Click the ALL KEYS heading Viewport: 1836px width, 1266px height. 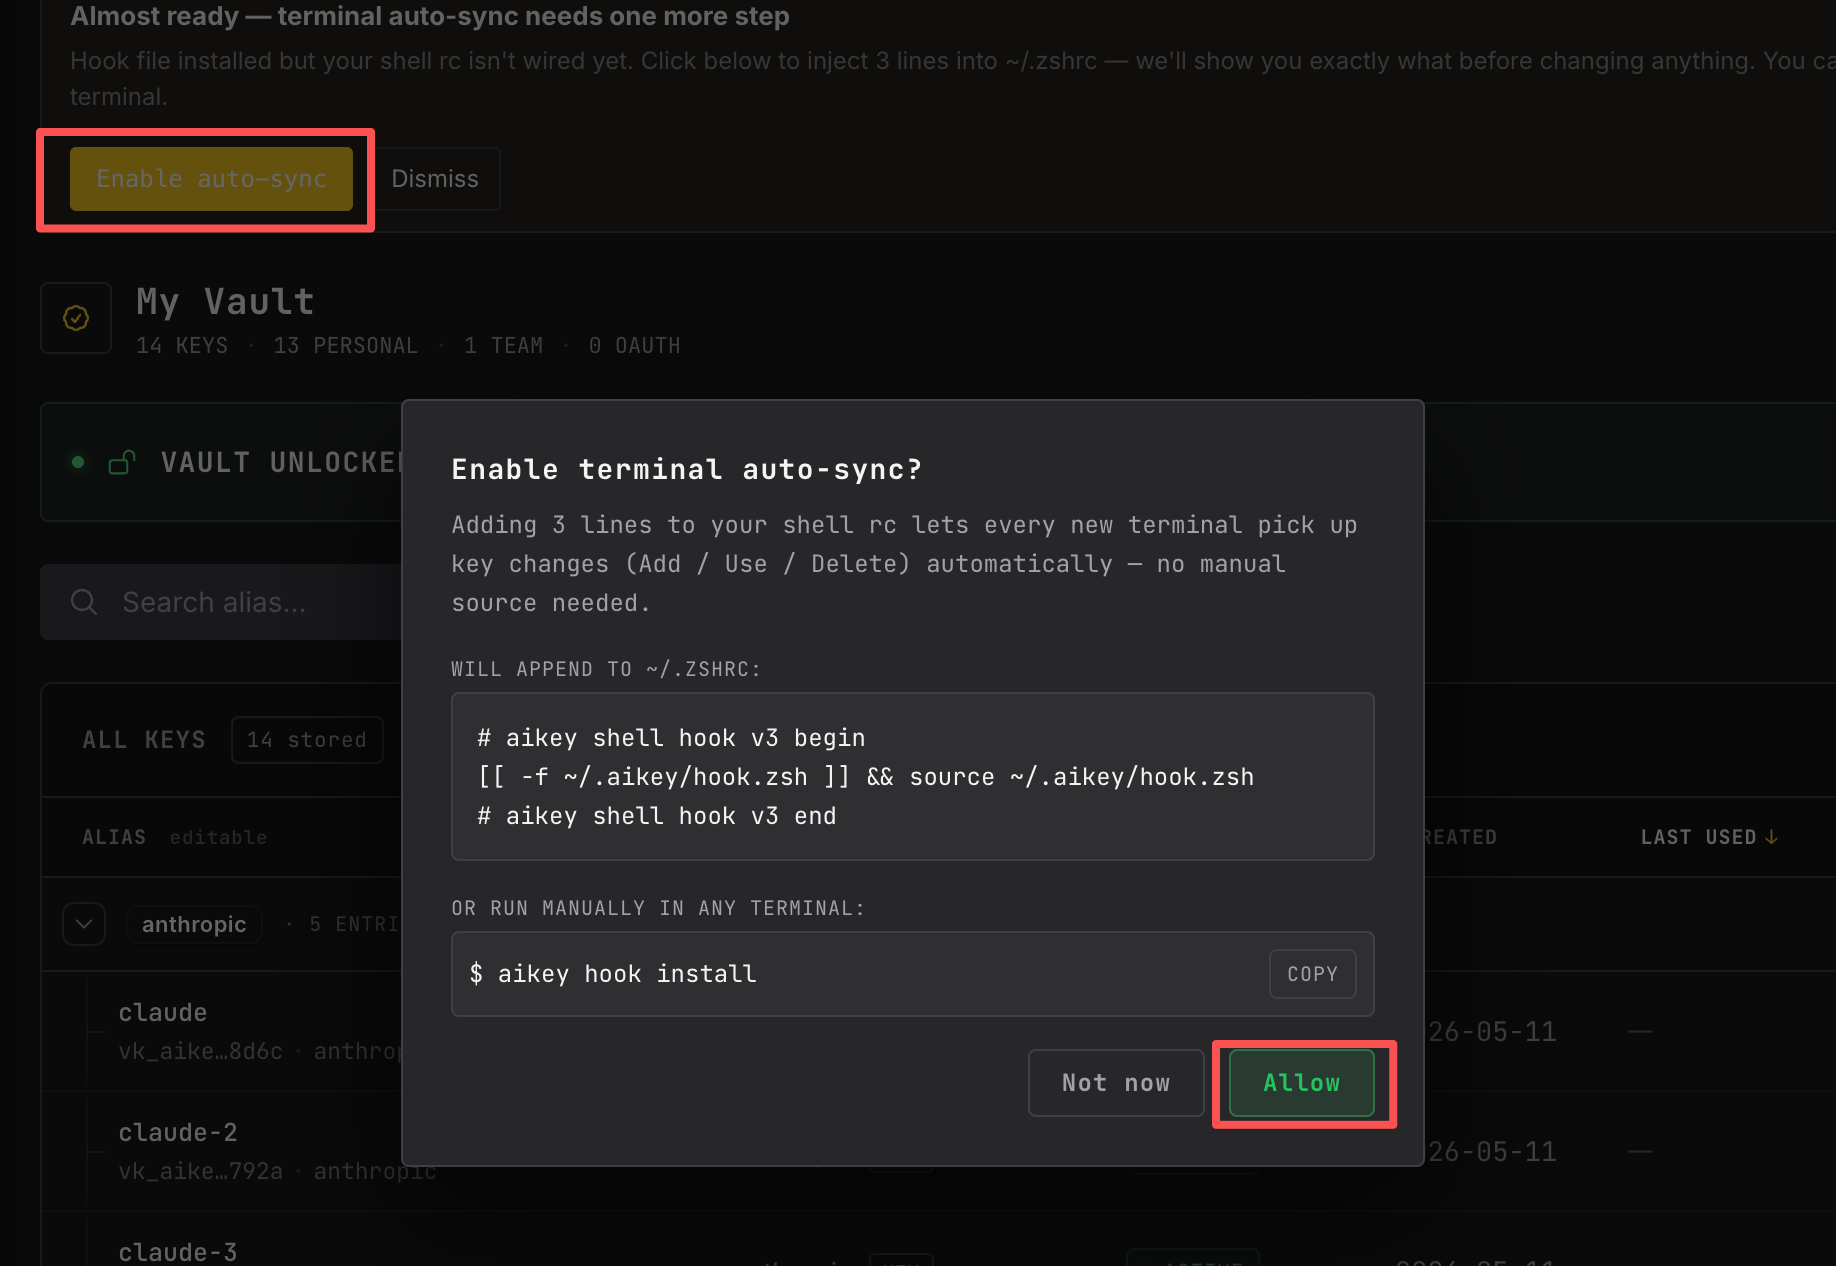click(144, 740)
